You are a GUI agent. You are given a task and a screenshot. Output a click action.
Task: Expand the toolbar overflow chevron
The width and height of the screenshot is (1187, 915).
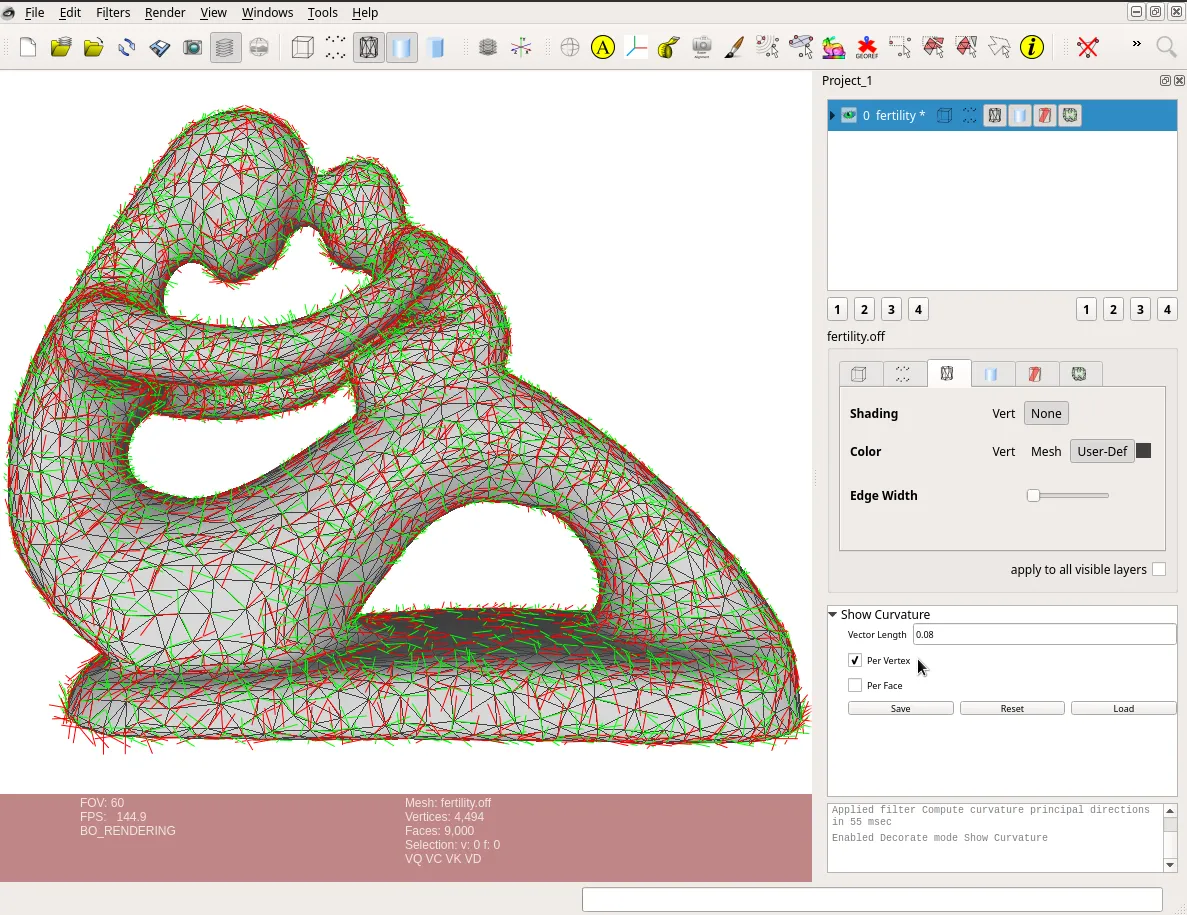pyautogui.click(x=1136, y=44)
